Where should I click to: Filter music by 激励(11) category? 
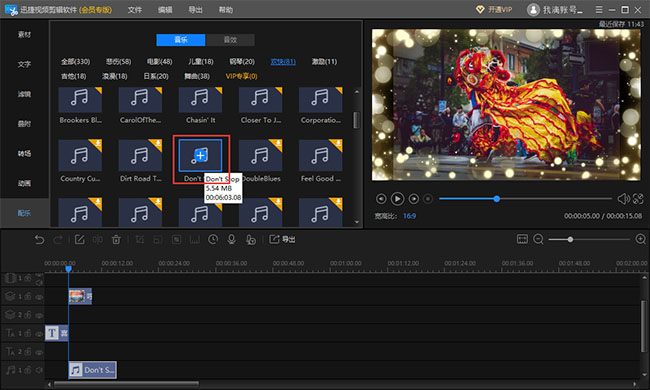coord(324,61)
